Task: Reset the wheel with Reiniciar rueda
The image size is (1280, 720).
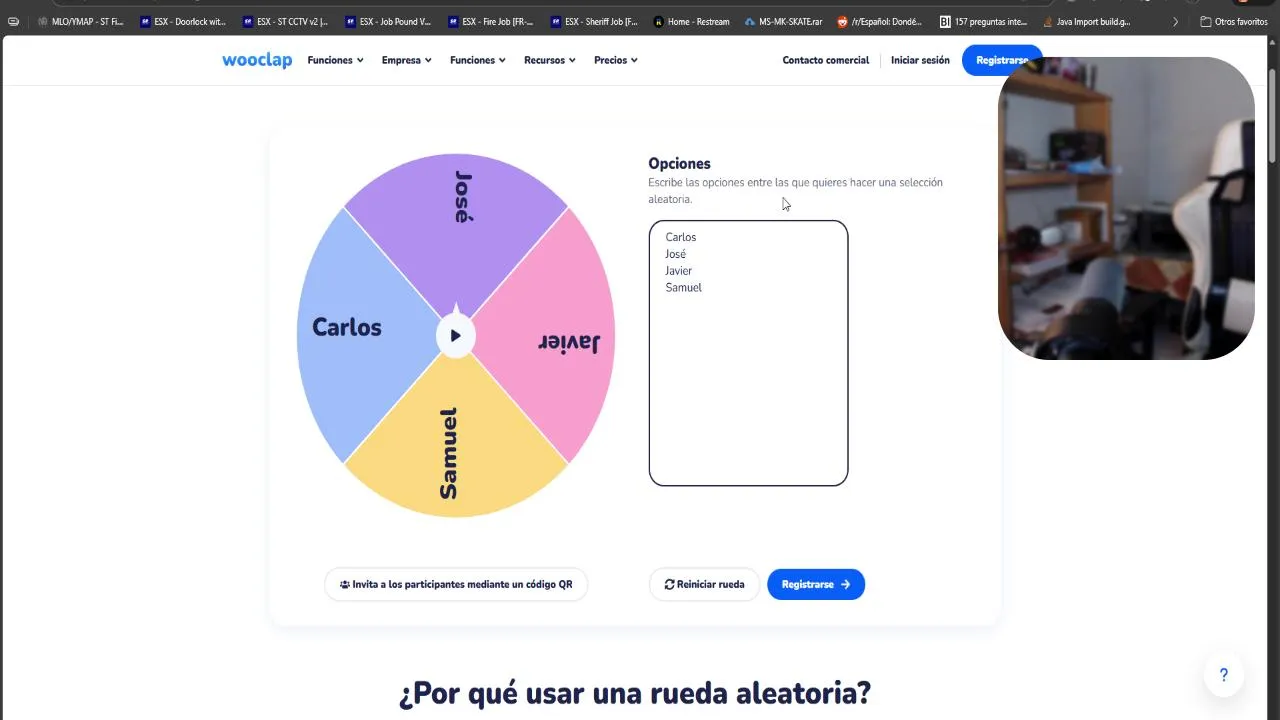Action: [704, 584]
